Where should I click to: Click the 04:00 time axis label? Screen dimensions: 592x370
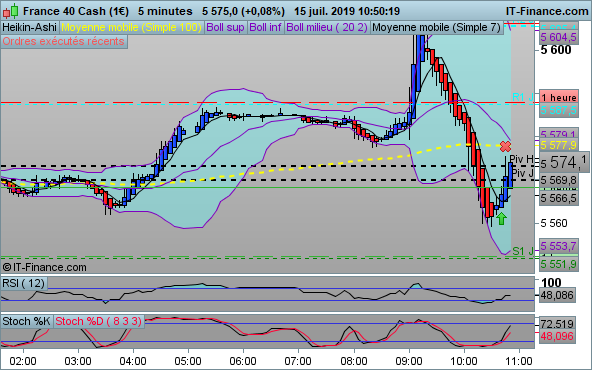(133, 361)
